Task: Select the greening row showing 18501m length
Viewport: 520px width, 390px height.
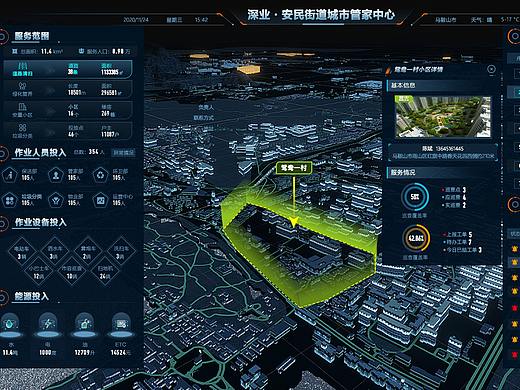Action: [x=68, y=89]
